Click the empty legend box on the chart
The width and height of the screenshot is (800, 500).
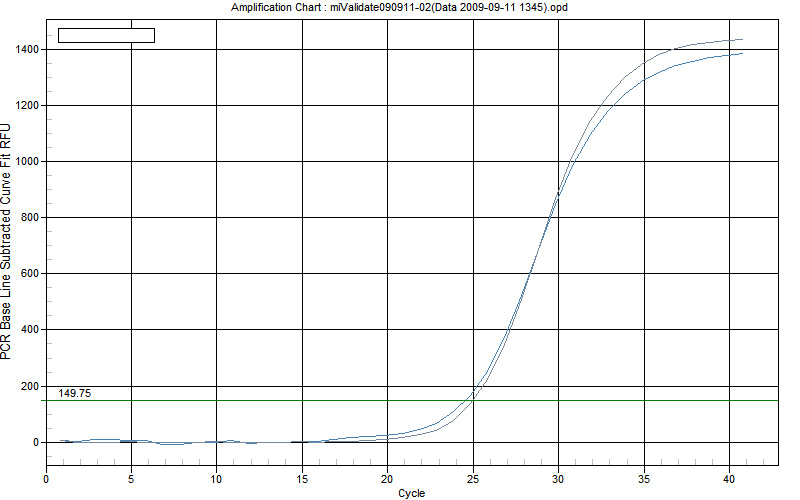click(106, 35)
